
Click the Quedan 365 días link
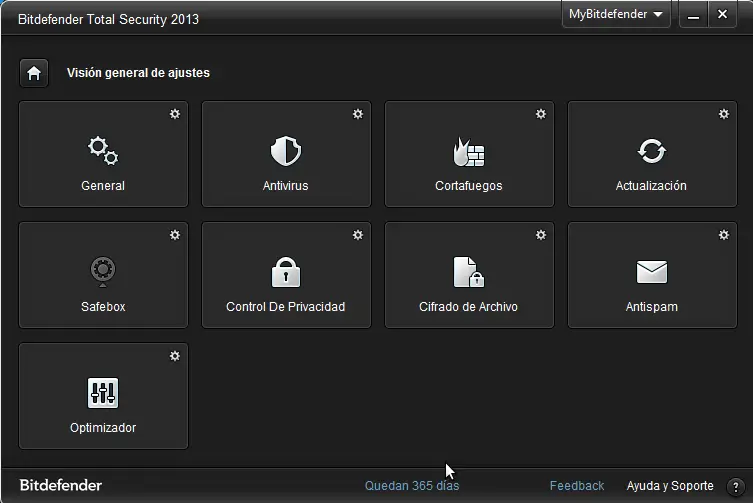412,486
